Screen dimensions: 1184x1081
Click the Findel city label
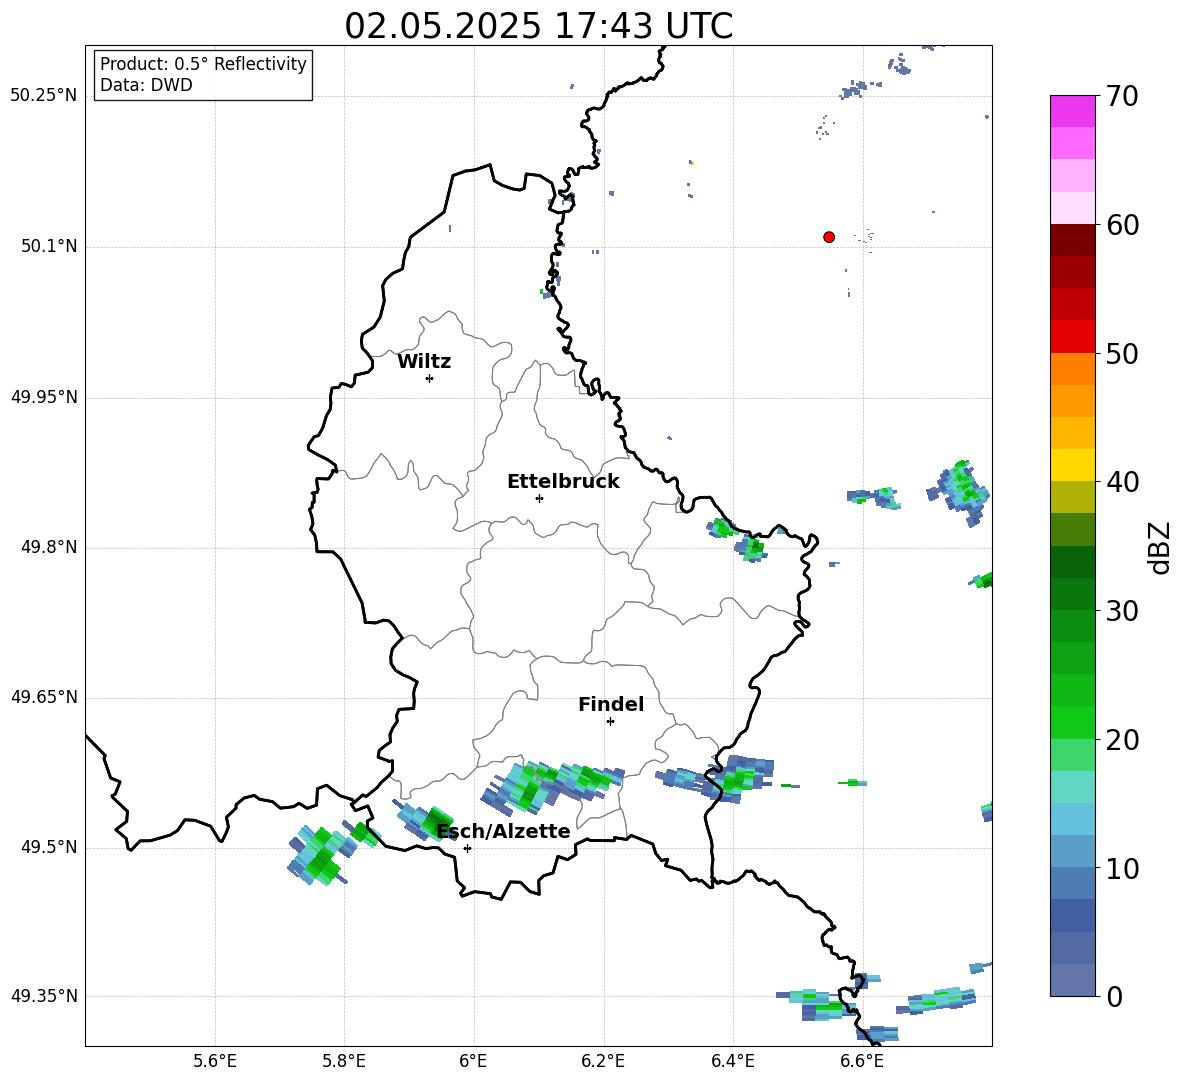(x=611, y=704)
